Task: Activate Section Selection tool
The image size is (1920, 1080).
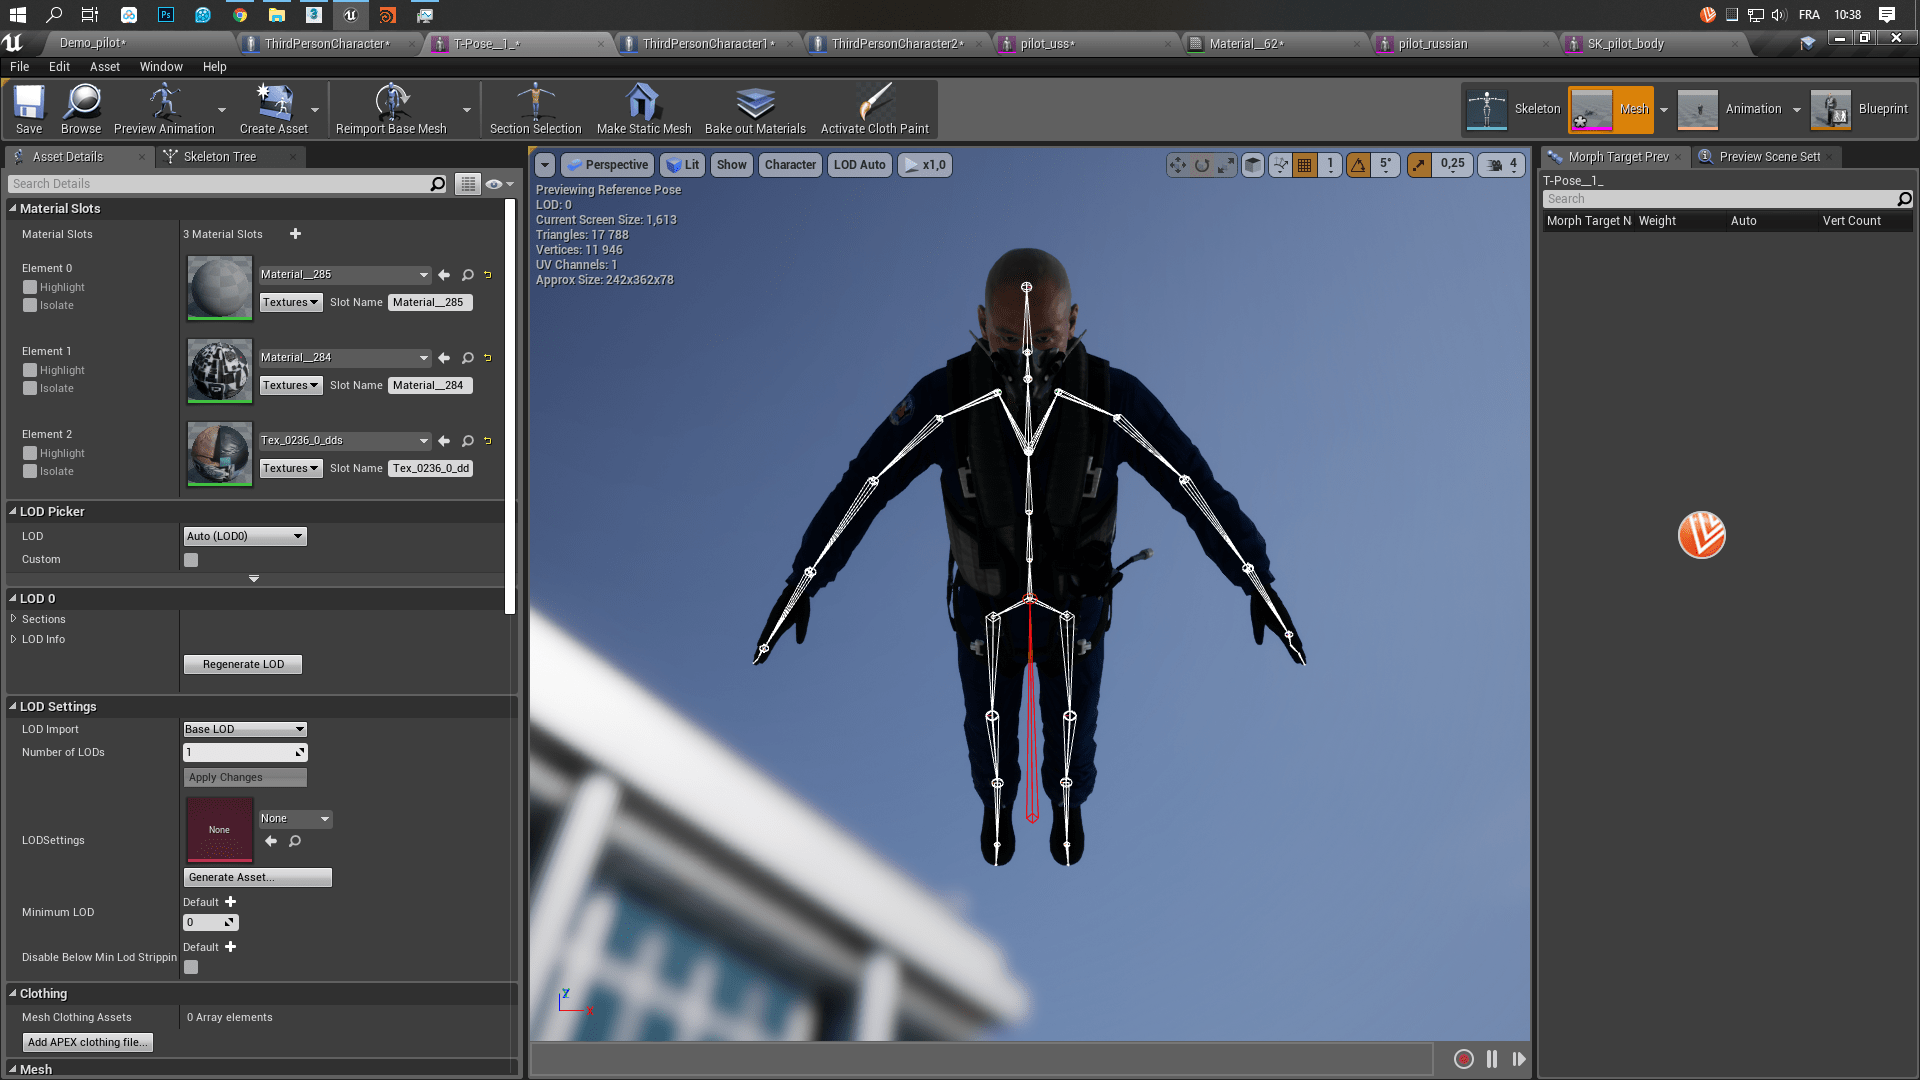Action: pyautogui.click(x=535, y=109)
